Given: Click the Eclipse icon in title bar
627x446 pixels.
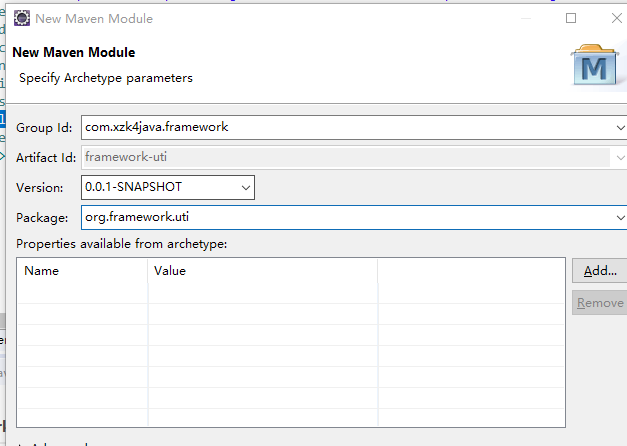Looking at the screenshot, I should click(x=20, y=18).
